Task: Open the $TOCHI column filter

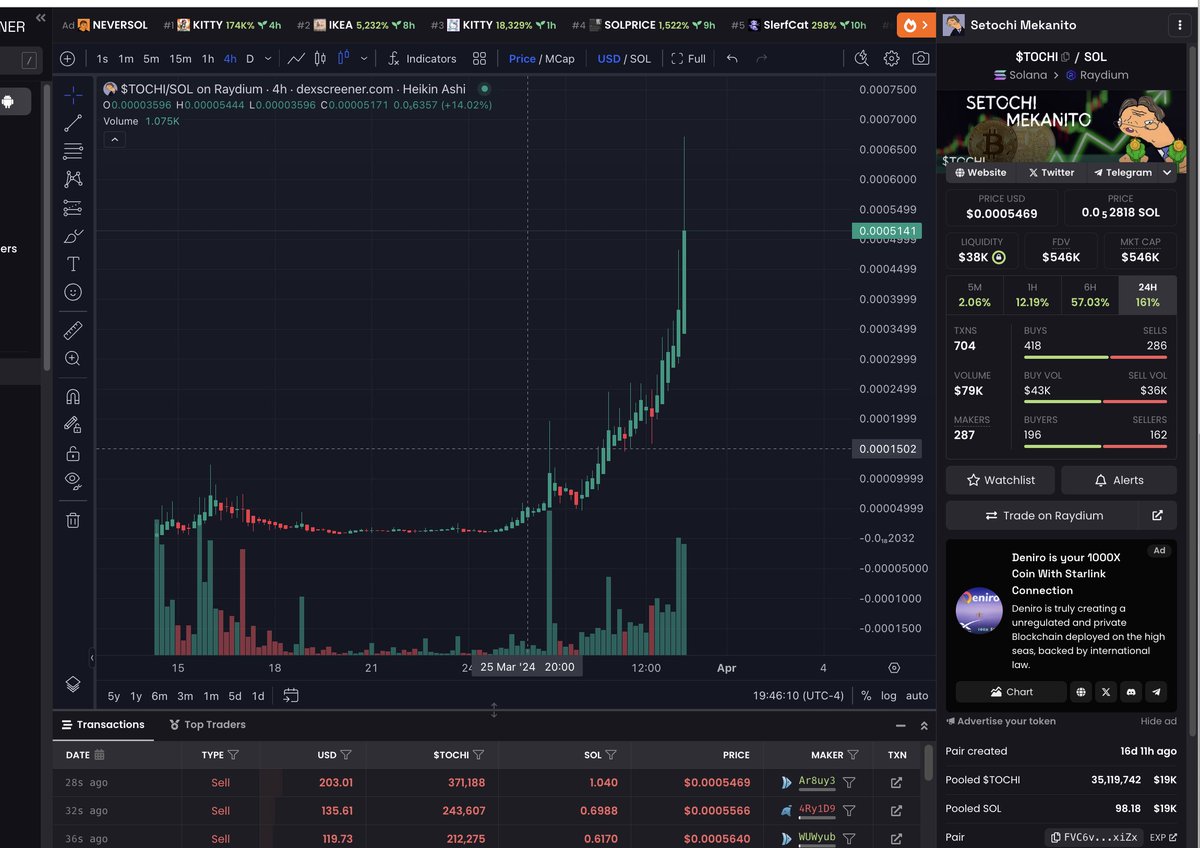Action: 478,755
